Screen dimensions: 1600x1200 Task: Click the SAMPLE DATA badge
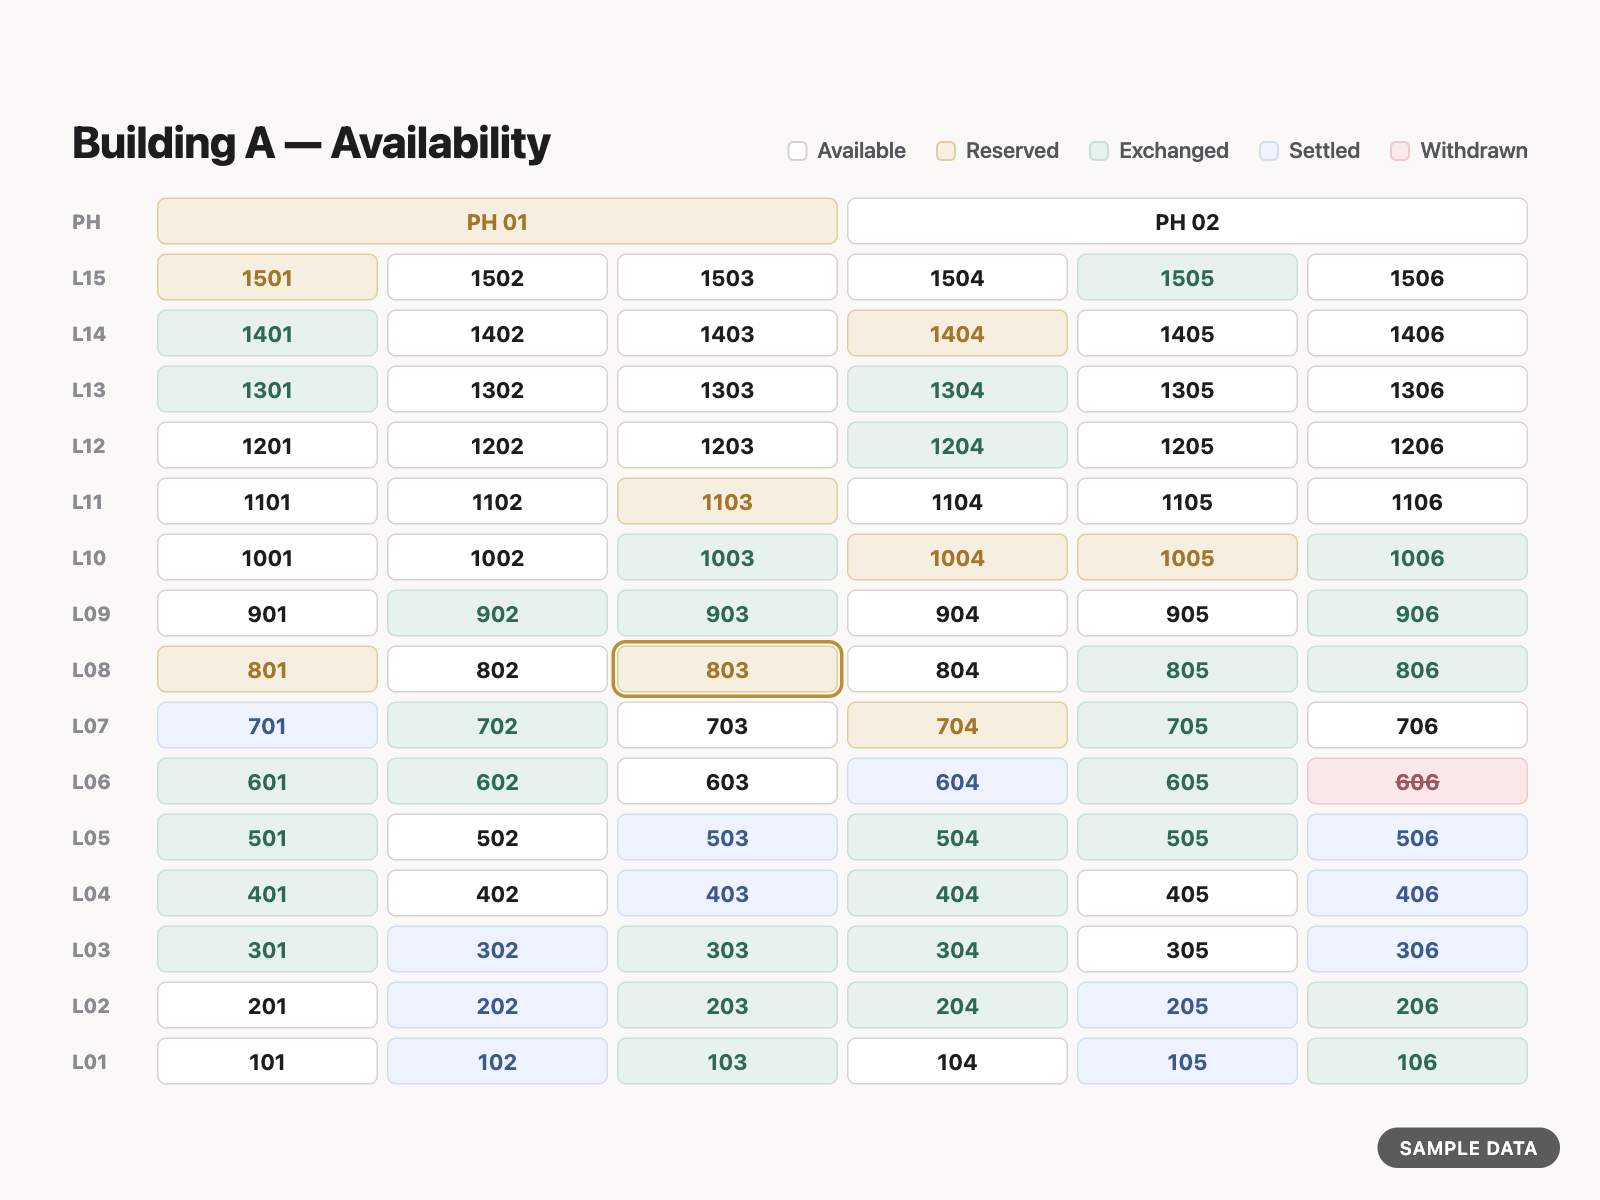(x=1468, y=1148)
